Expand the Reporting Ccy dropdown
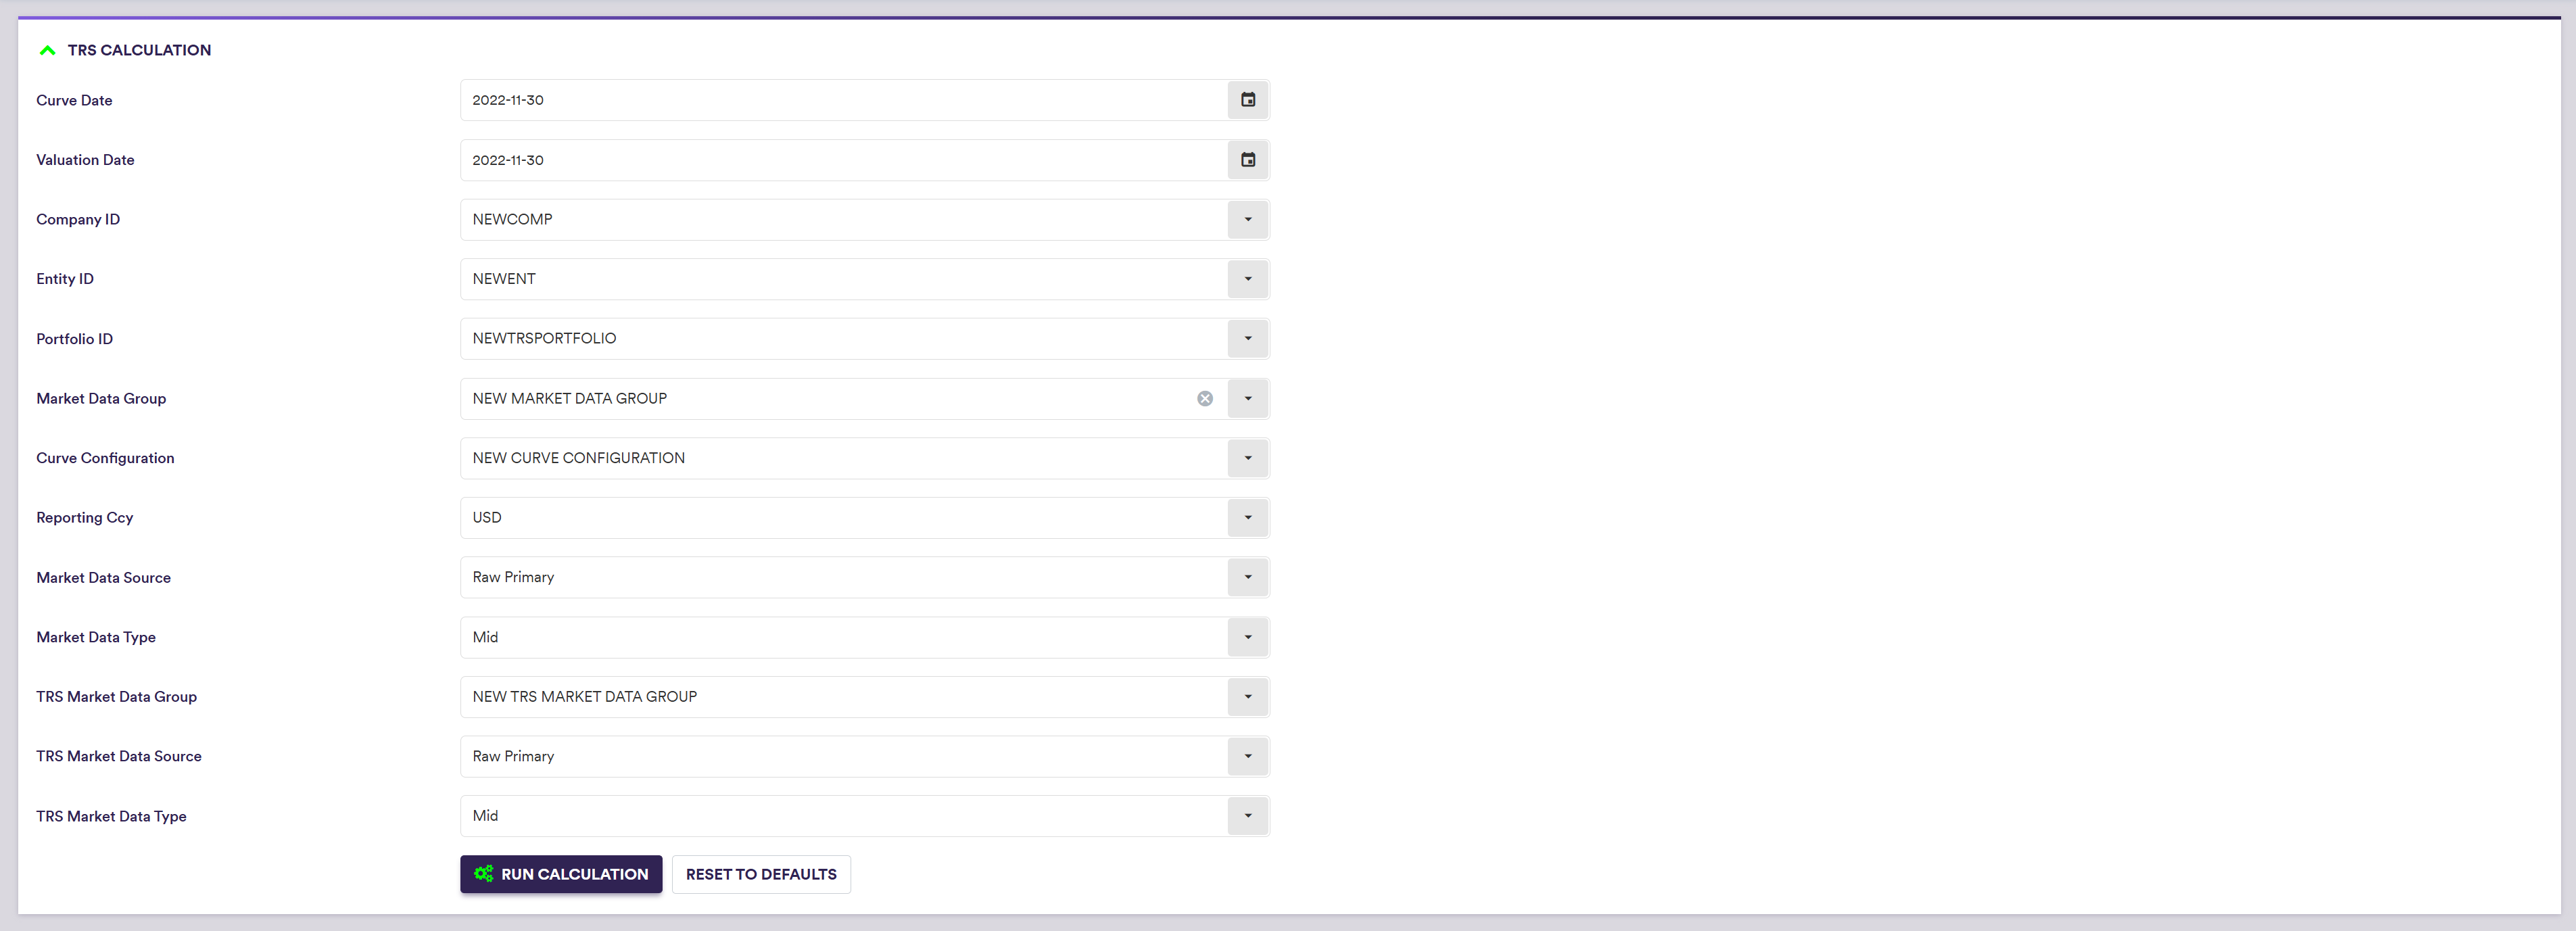 pyautogui.click(x=1247, y=517)
